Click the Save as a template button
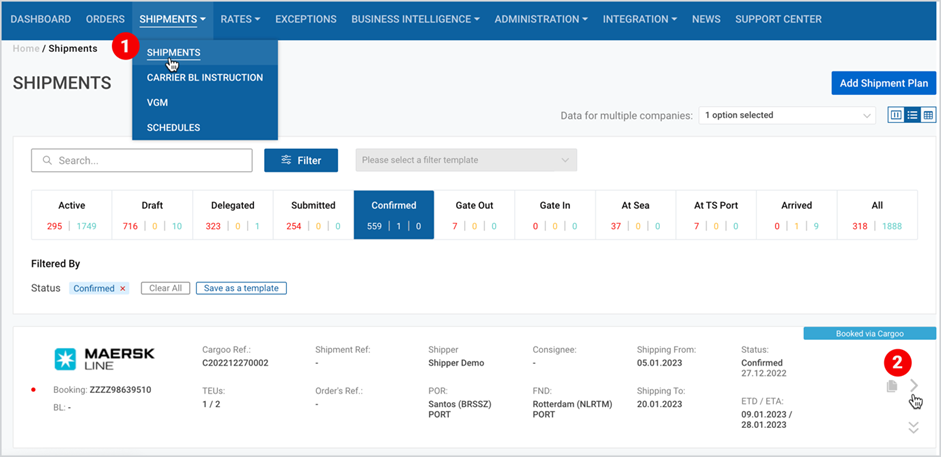 click(x=241, y=288)
